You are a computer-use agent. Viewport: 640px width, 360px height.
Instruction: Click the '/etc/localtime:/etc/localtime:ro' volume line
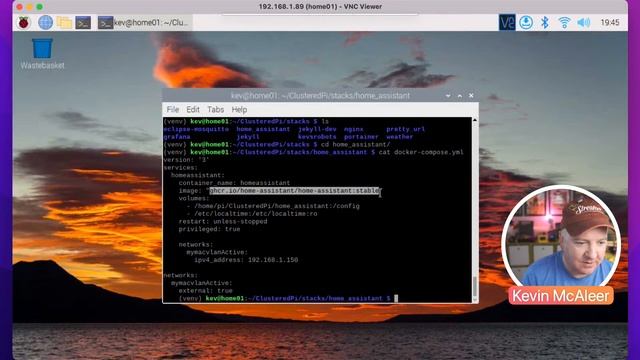pos(256,213)
